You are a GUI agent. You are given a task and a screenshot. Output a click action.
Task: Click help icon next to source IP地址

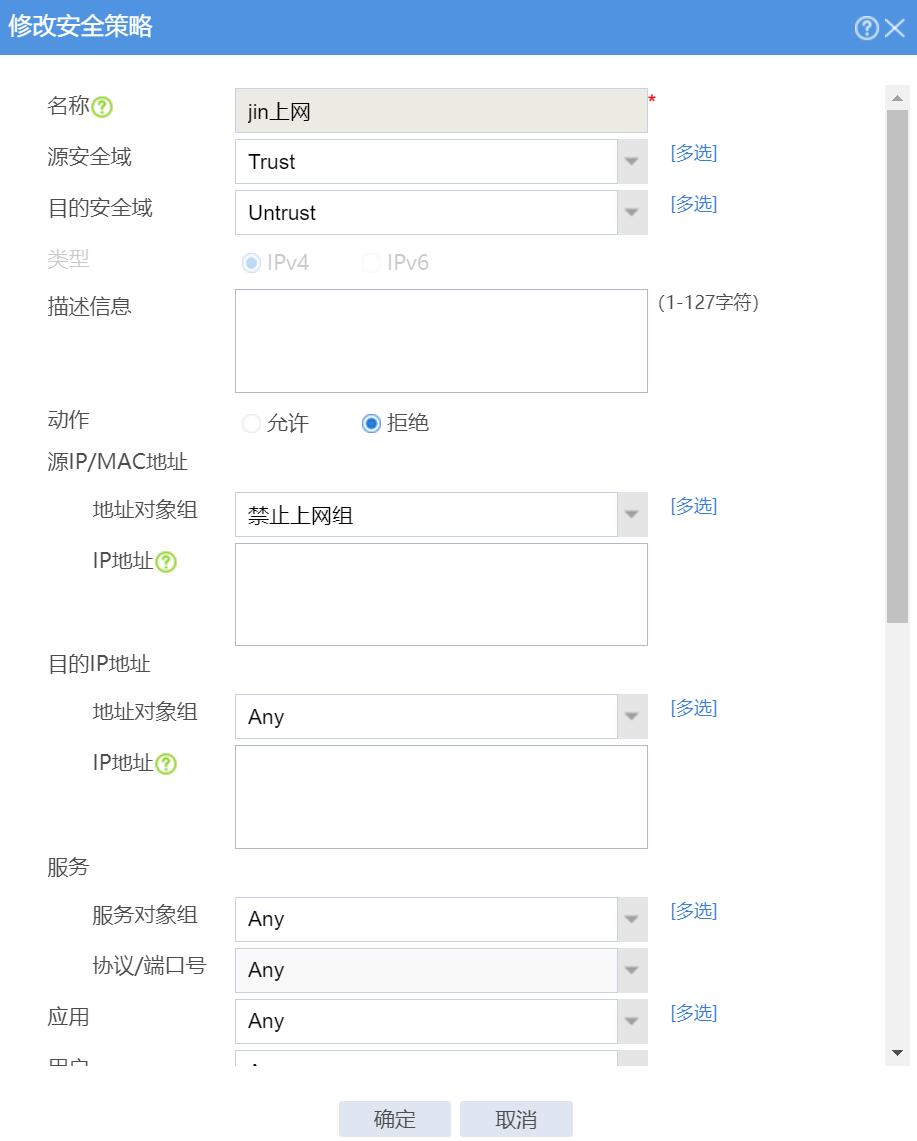(x=166, y=562)
